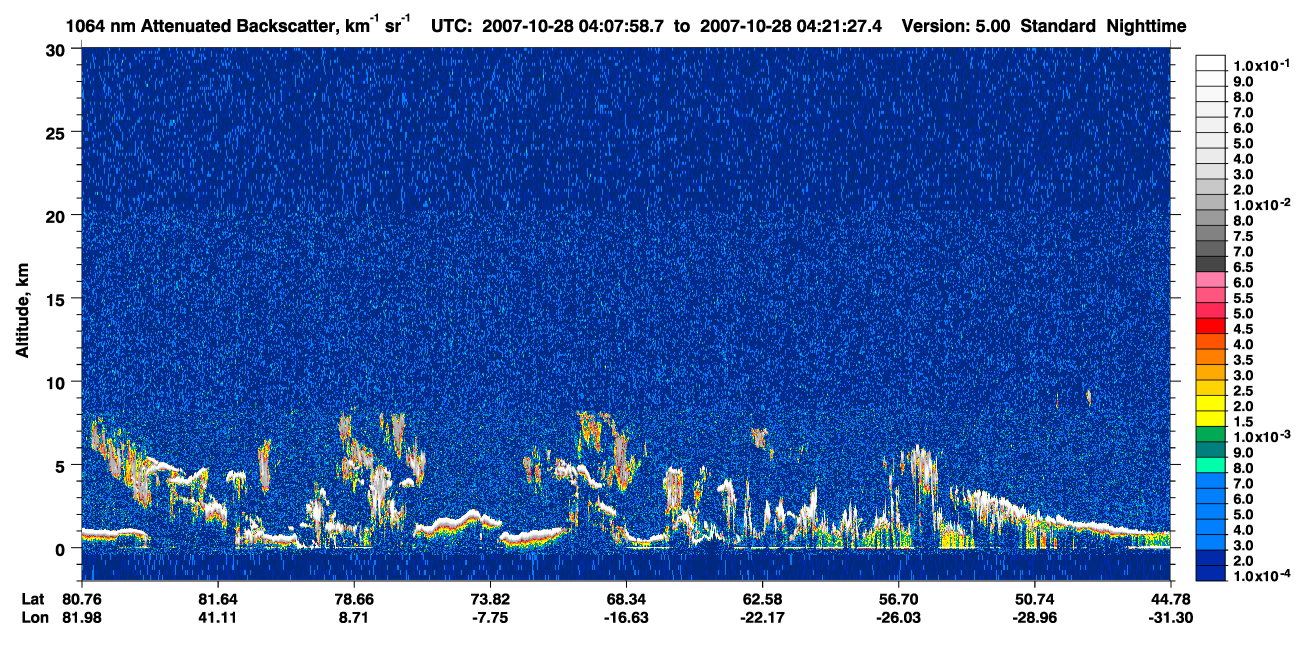Click end time '2007-10-28 04:21:27.4'
The image size is (1300, 667).
click(793, 26)
